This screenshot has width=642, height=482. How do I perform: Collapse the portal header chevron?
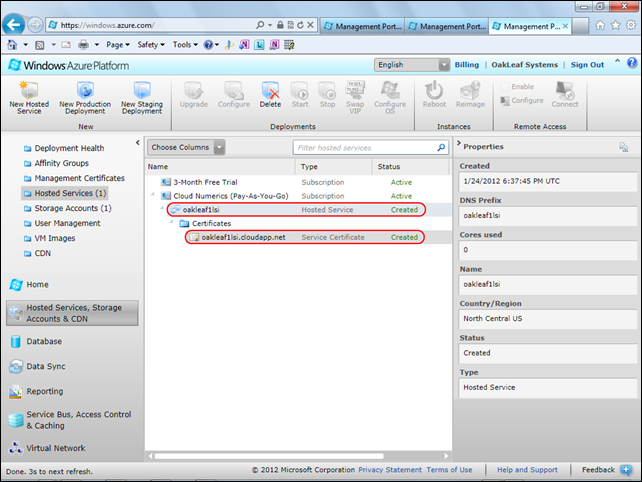coord(617,61)
